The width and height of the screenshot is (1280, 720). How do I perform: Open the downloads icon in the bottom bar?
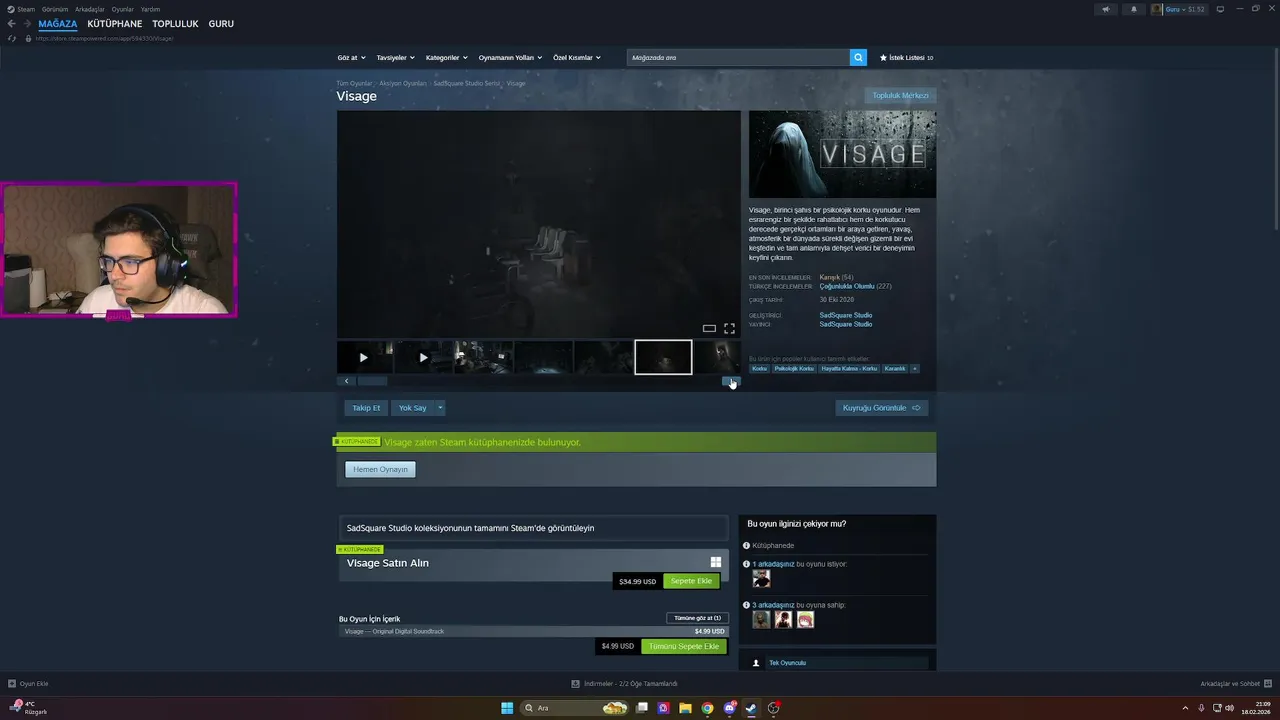tap(575, 684)
